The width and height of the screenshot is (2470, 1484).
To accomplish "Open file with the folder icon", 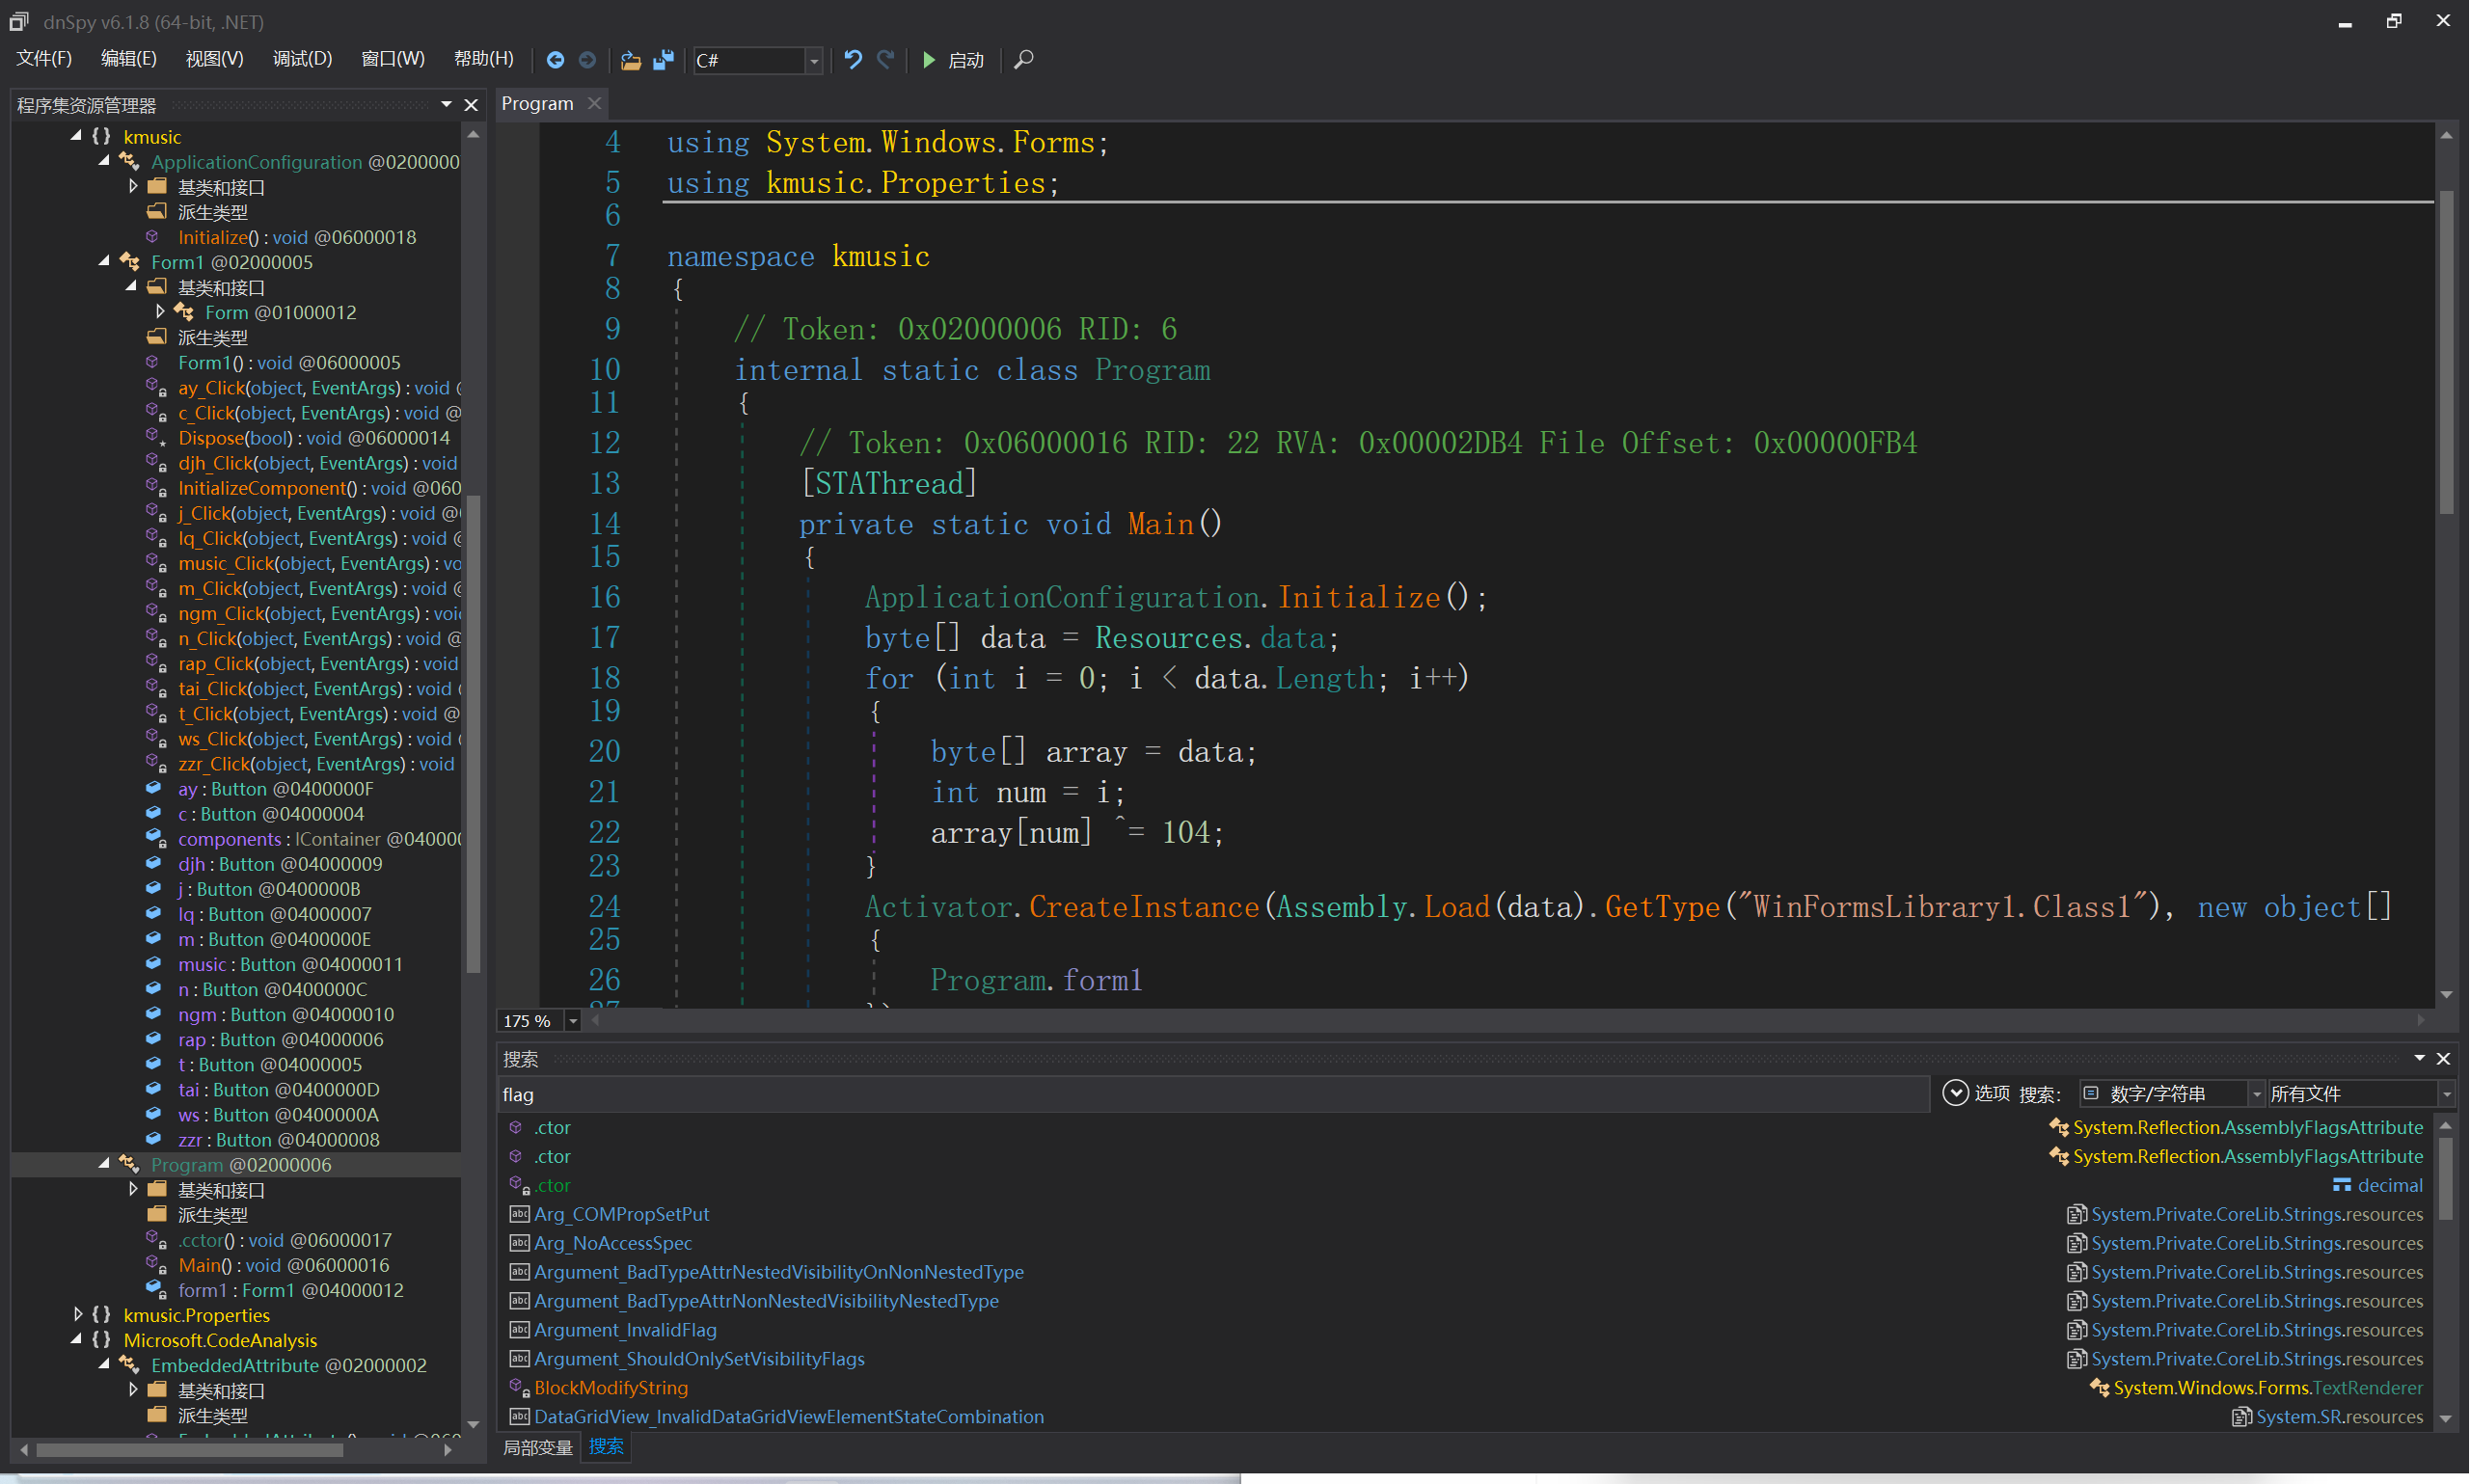I will click(630, 60).
